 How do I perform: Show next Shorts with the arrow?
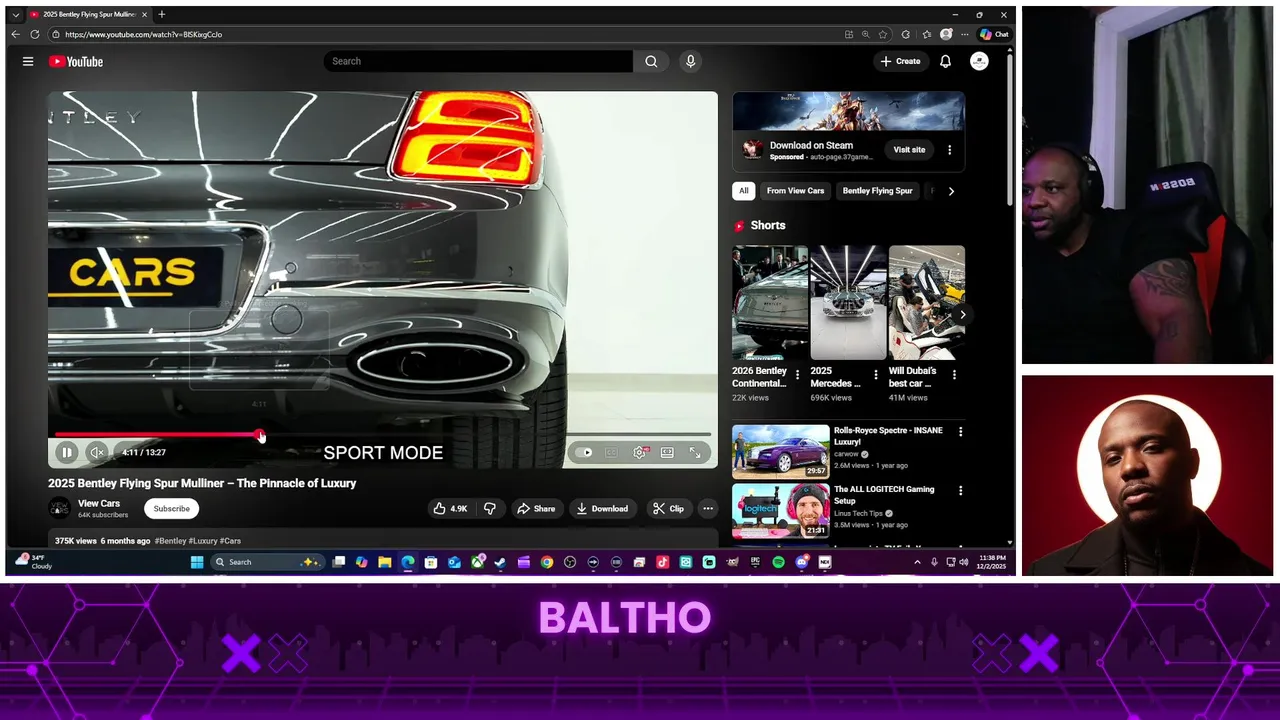[x=962, y=315]
